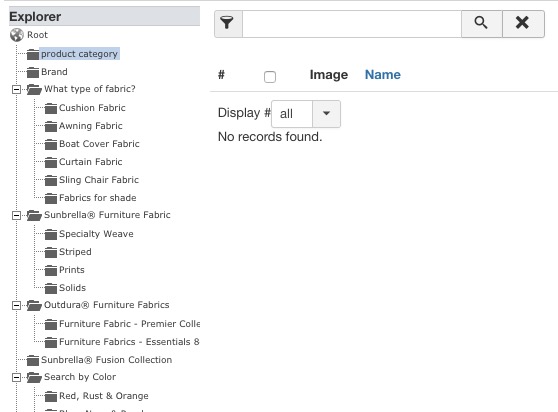Click the Prints folder icon
Viewport: 558px width, 412px height.
coord(51,270)
